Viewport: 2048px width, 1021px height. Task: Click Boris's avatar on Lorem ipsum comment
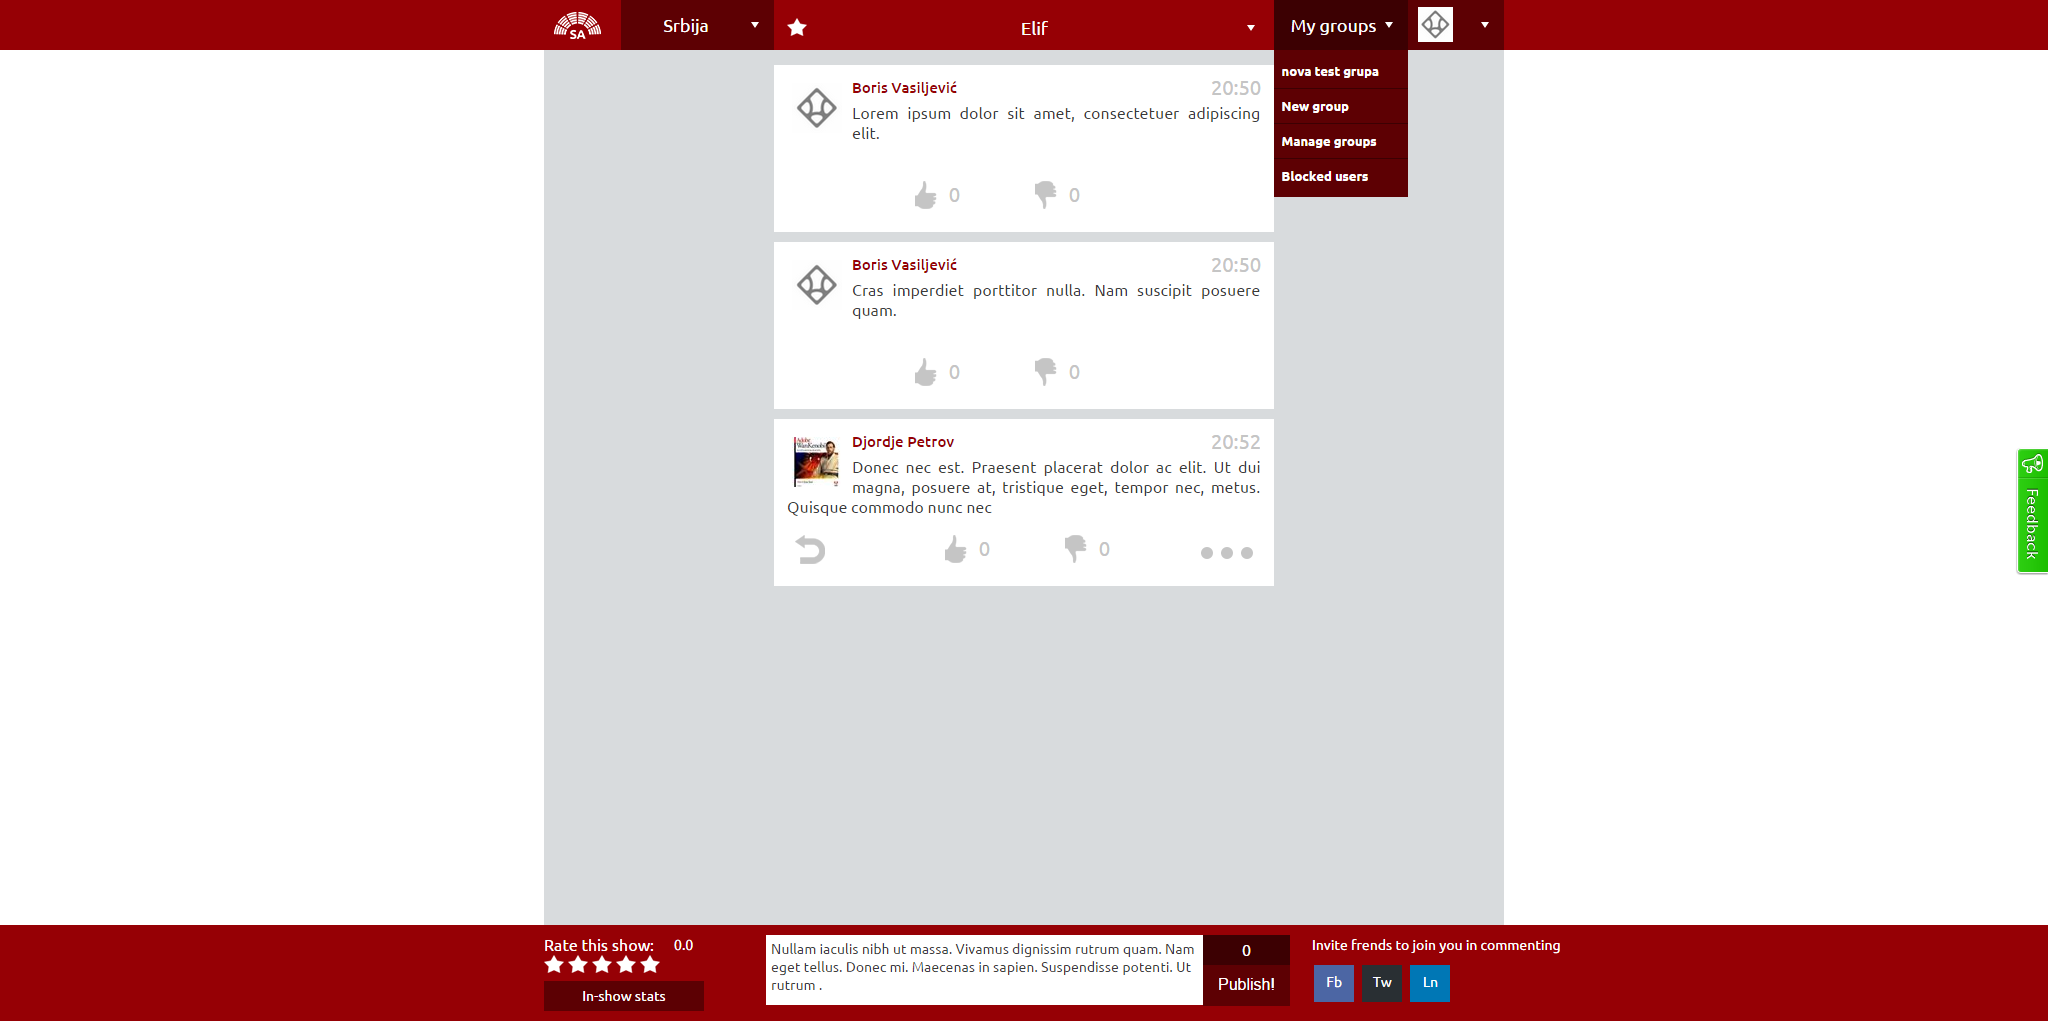pos(817,108)
